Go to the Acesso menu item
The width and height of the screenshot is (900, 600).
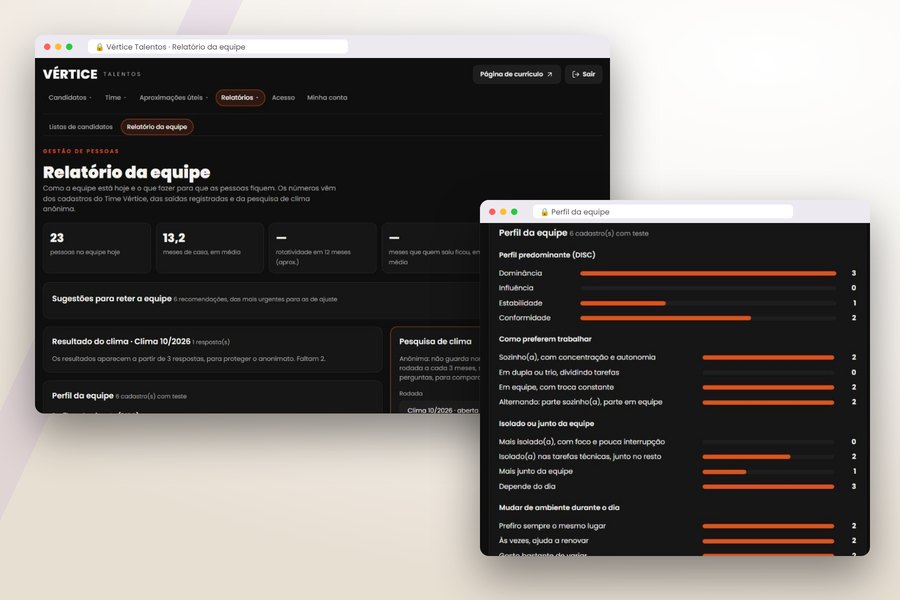click(283, 98)
